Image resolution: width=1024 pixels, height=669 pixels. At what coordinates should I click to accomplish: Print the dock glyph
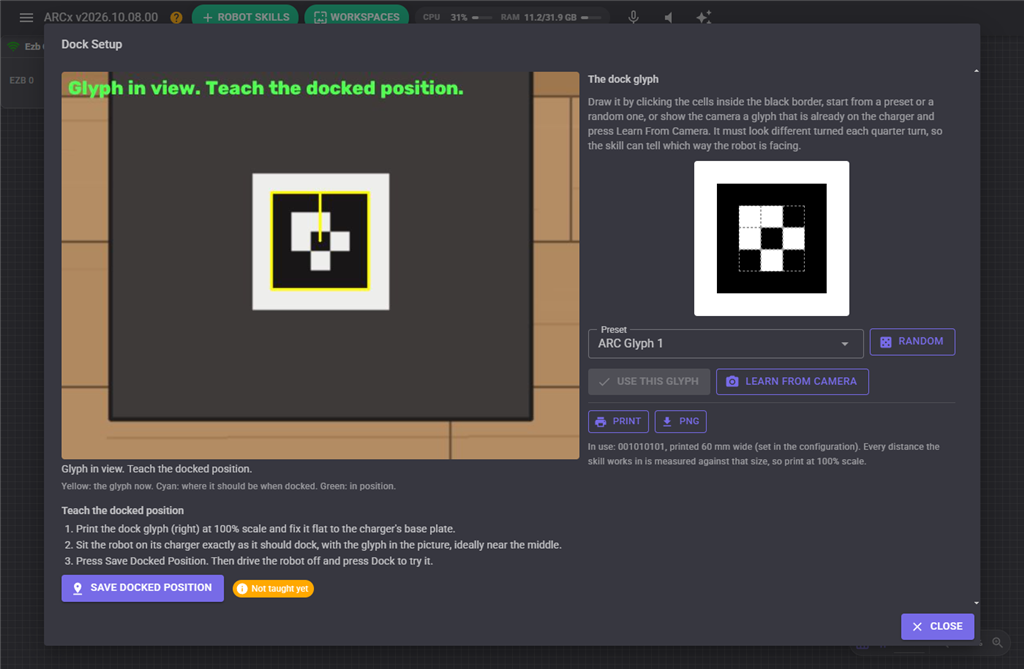click(618, 421)
